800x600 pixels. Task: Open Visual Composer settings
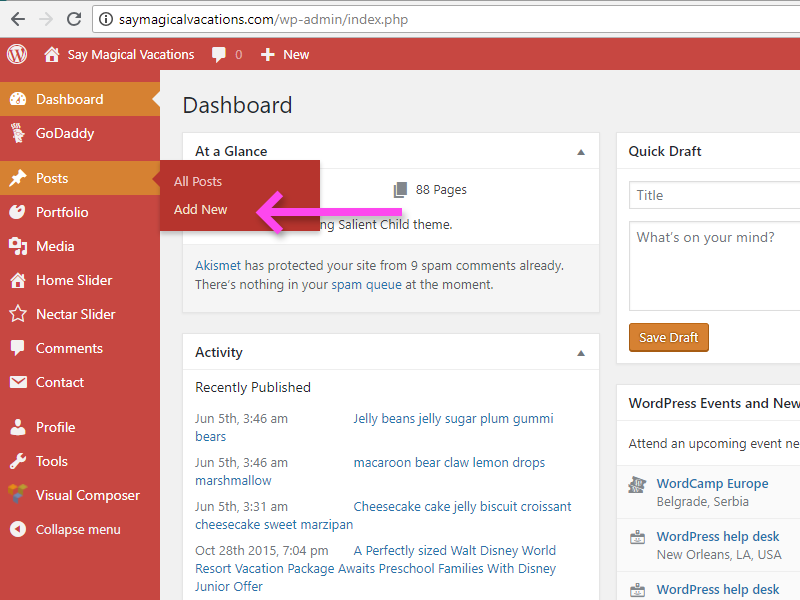click(x=80, y=495)
